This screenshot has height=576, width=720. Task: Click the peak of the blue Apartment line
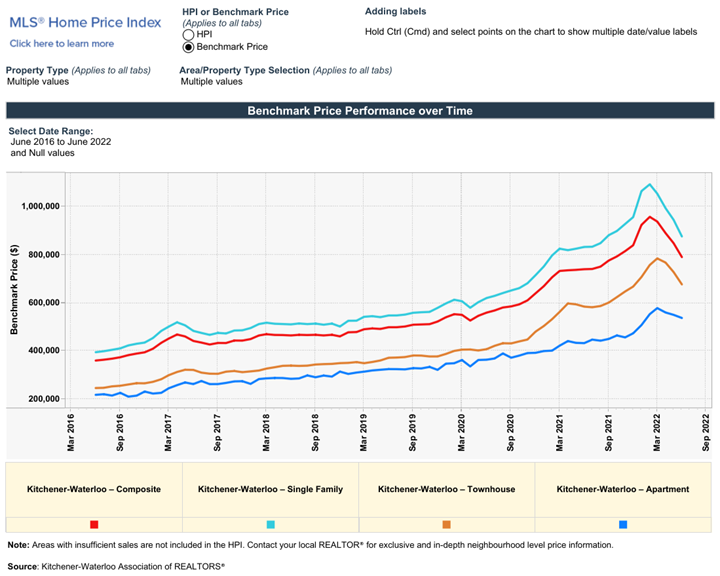point(657,308)
